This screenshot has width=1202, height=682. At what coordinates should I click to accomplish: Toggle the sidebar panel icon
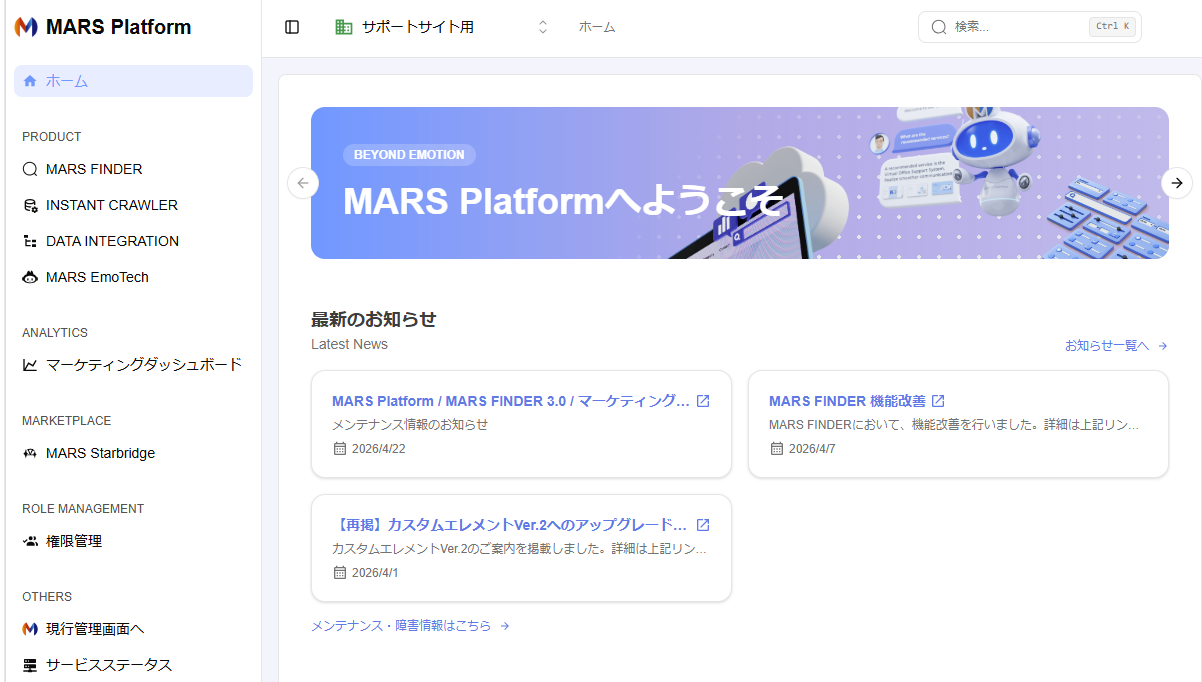tap(292, 27)
